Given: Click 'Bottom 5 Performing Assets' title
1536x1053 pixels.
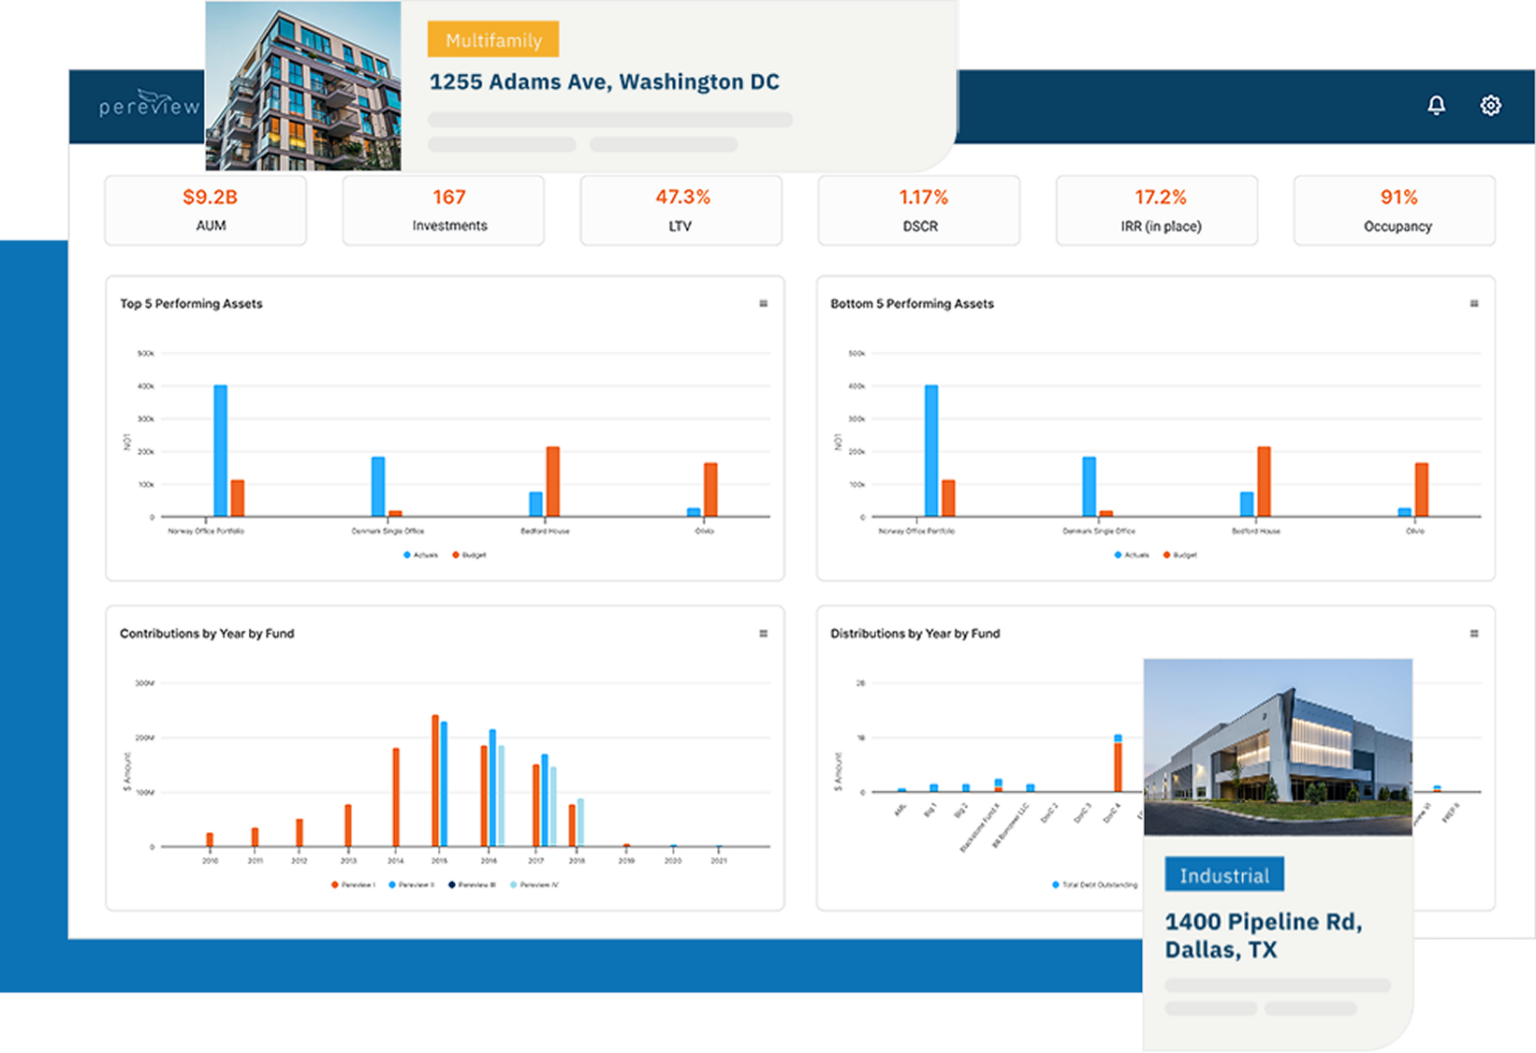Looking at the screenshot, I should (912, 303).
